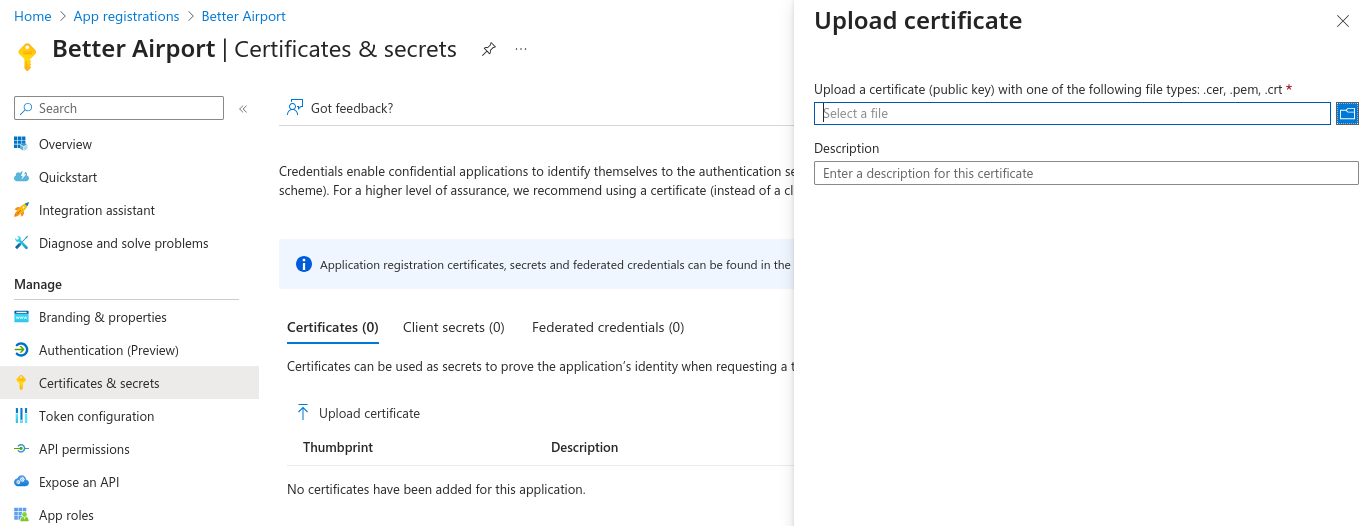Viewport: 1368px width, 526px height.
Task: Click the App roles icon
Action: coord(21,515)
